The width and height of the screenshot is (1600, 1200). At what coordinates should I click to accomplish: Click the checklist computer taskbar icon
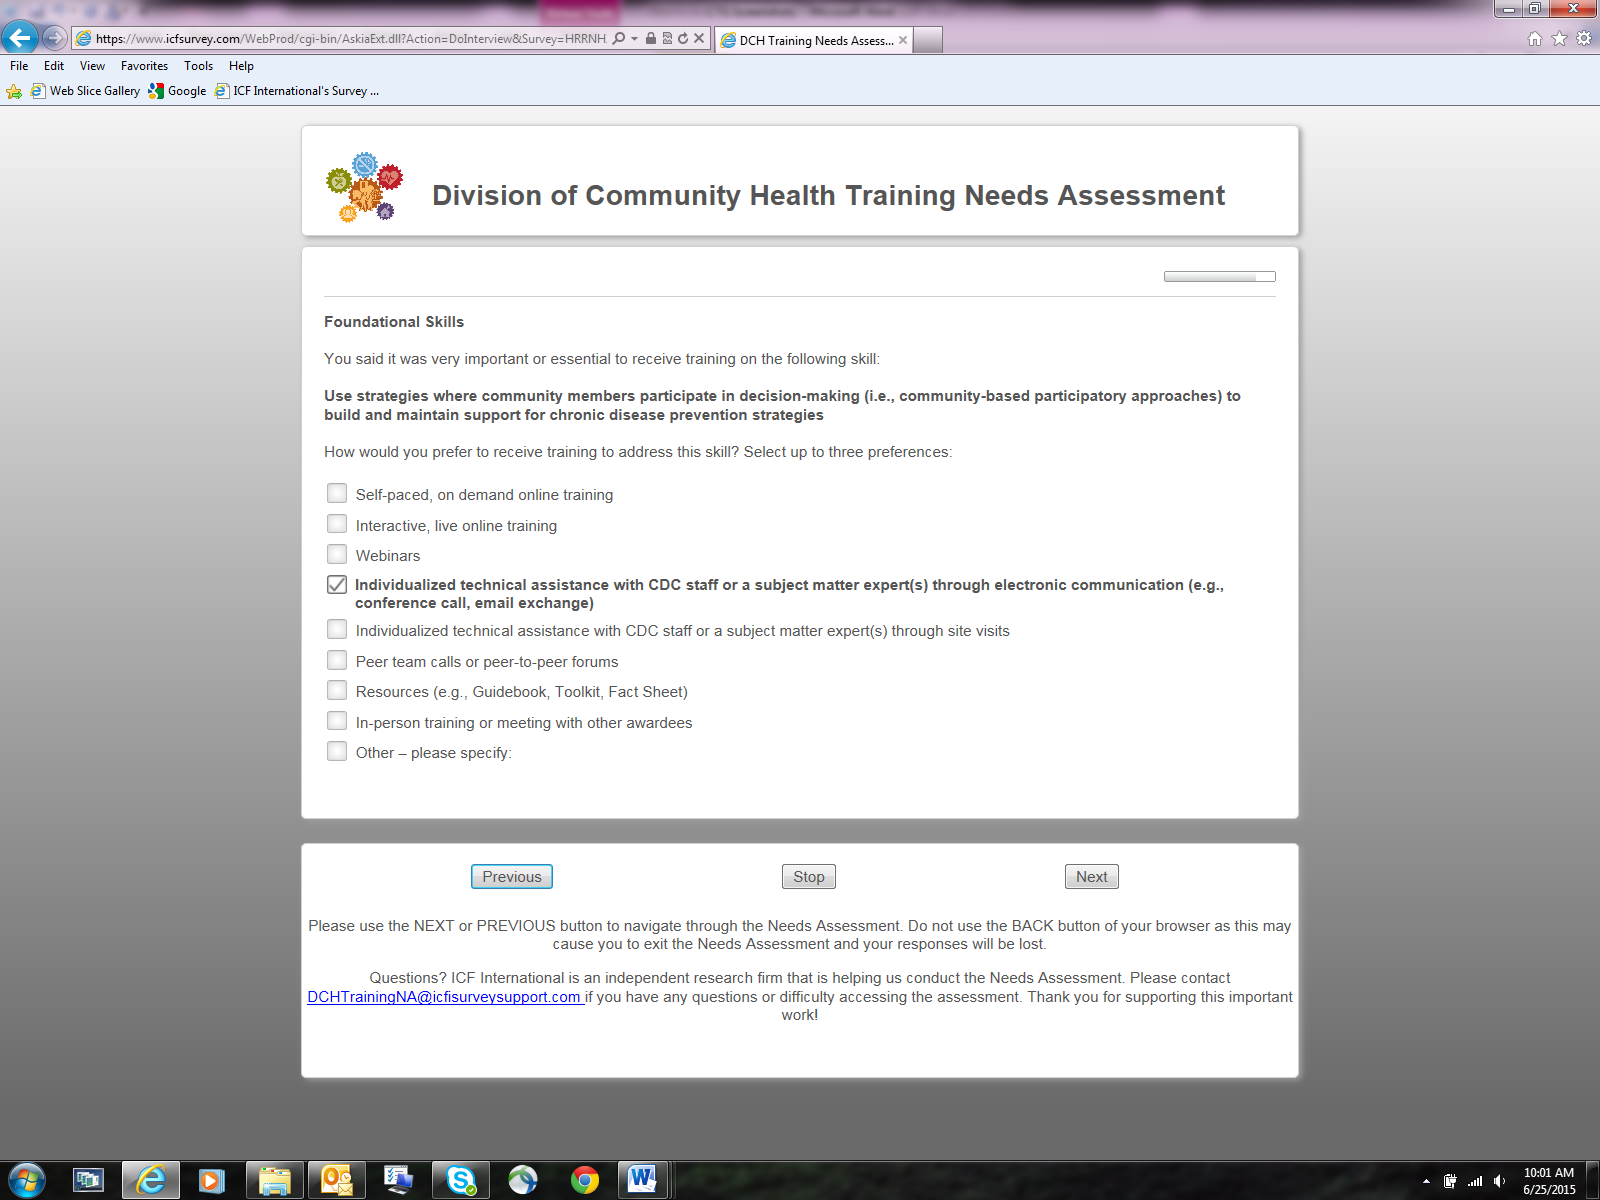(399, 1180)
